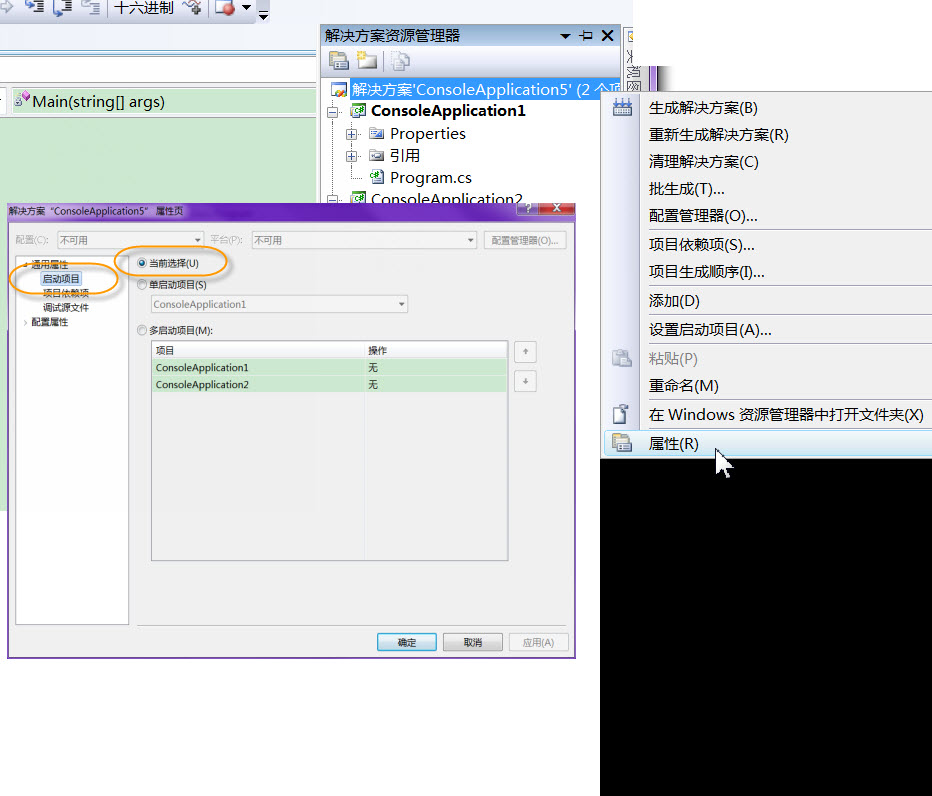Click the Properties toolbar icon in Solution Explorer
932x796 pixels.
[339, 61]
